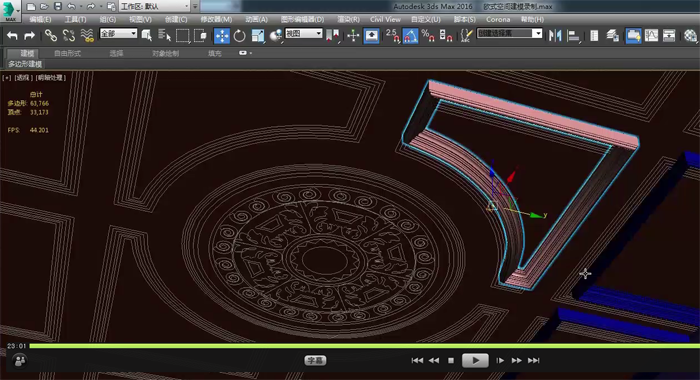This screenshot has height=380, width=700.
Task: Activate the Select Object tool
Action: point(146,35)
